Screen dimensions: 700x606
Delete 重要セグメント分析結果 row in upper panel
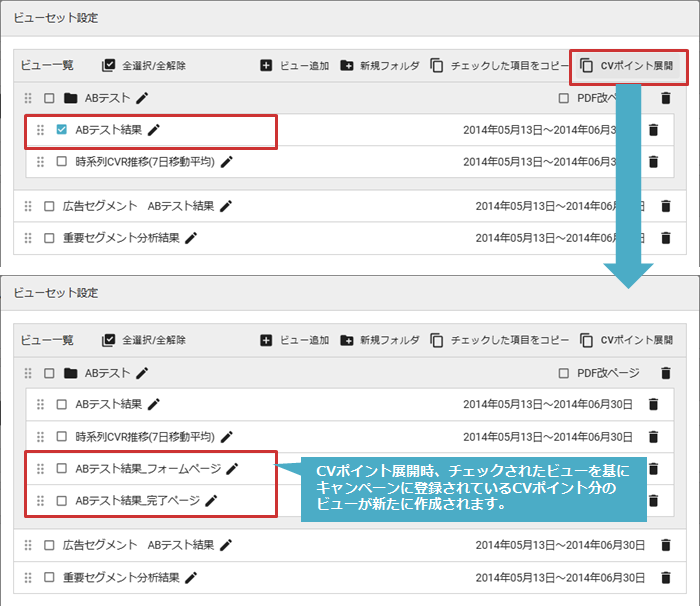point(666,238)
